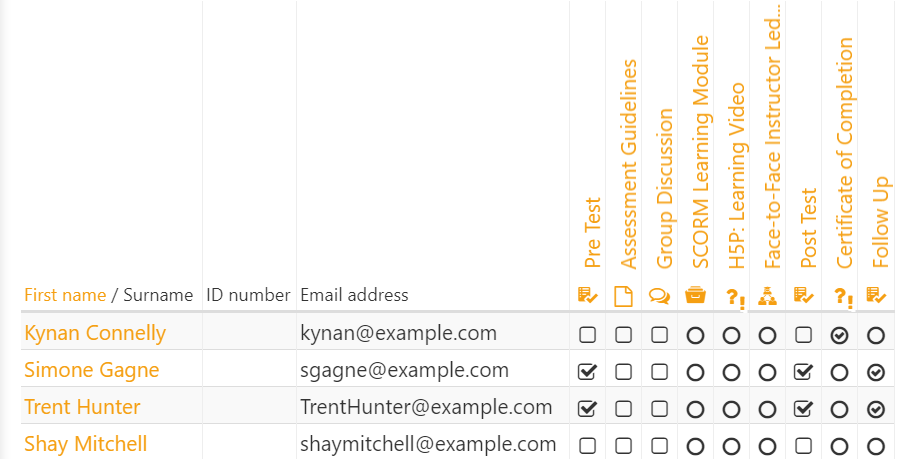The height and width of the screenshot is (459, 910).
Task: Click Simone Gagne's Follow Up completion circle
Action: coord(875,373)
